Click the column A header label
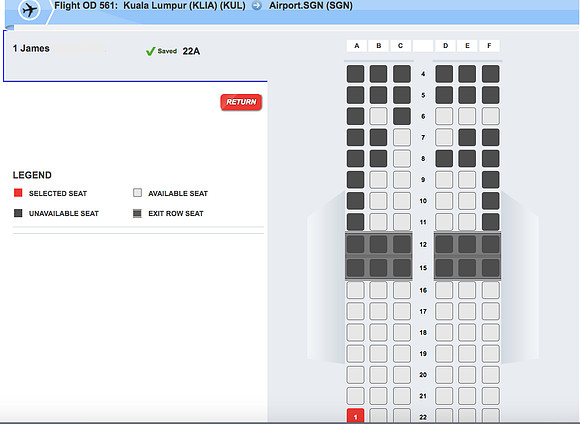 [x=357, y=46]
